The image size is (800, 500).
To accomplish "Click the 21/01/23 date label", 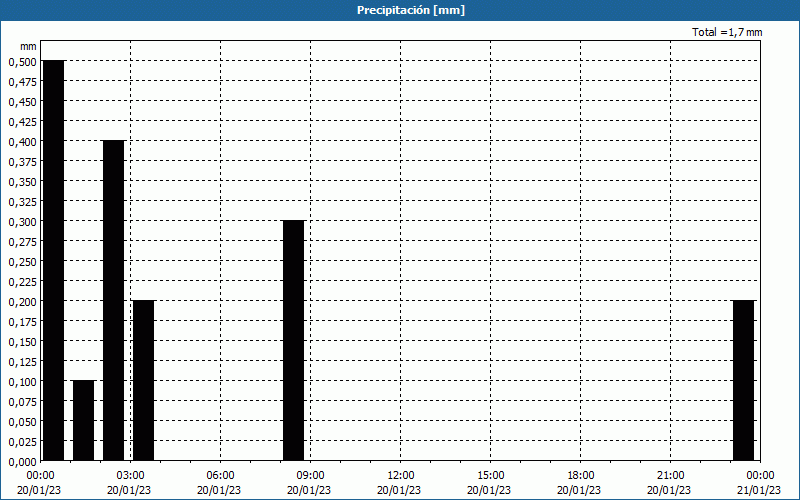I will tap(759, 490).
